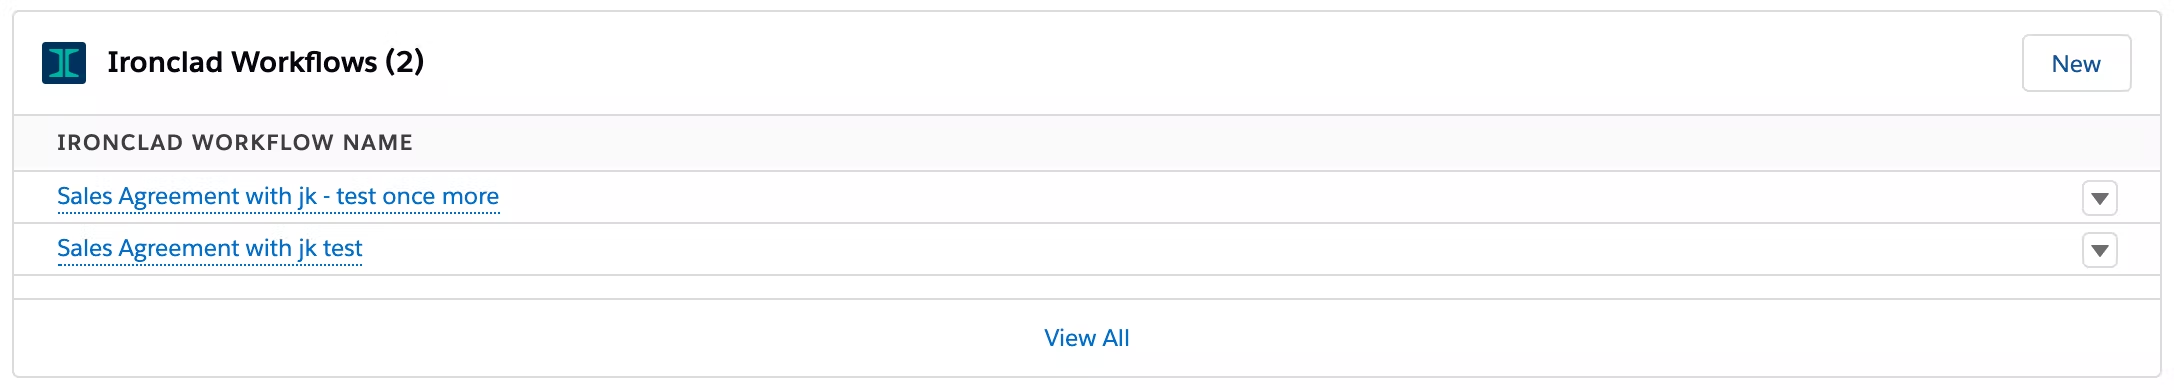Expand actions menu for 'jk test' row

click(x=2100, y=250)
